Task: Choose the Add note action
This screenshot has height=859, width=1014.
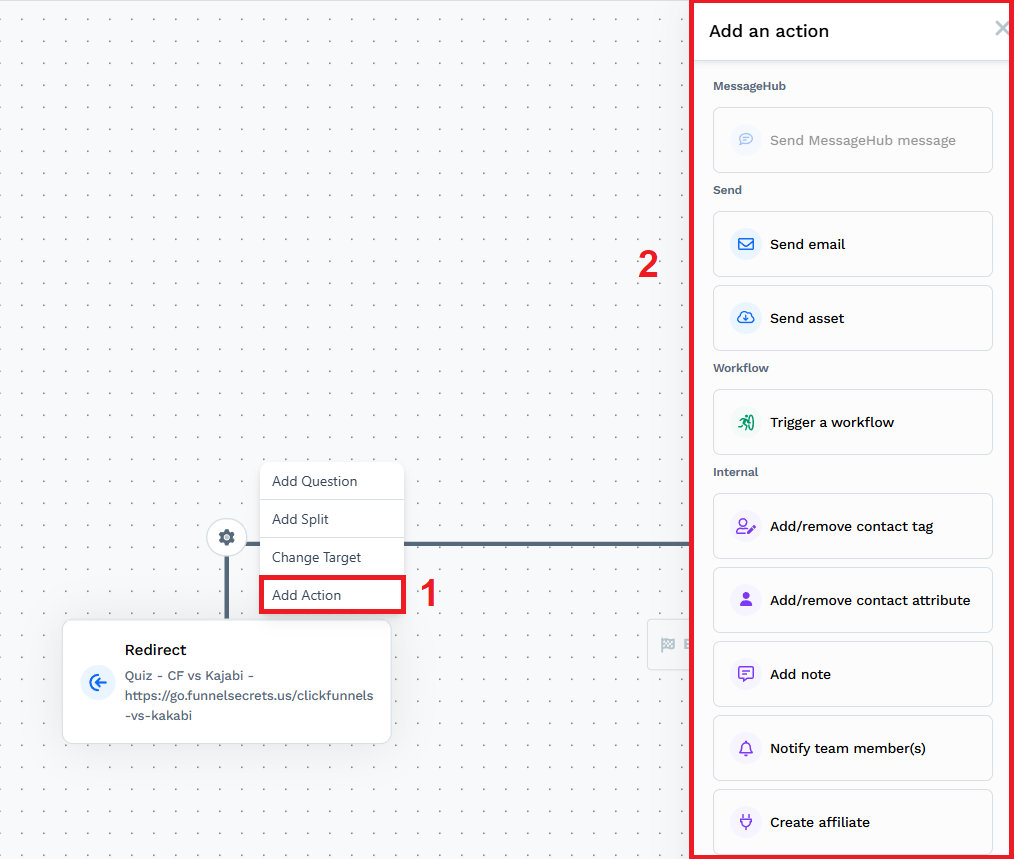Action: 852,674
